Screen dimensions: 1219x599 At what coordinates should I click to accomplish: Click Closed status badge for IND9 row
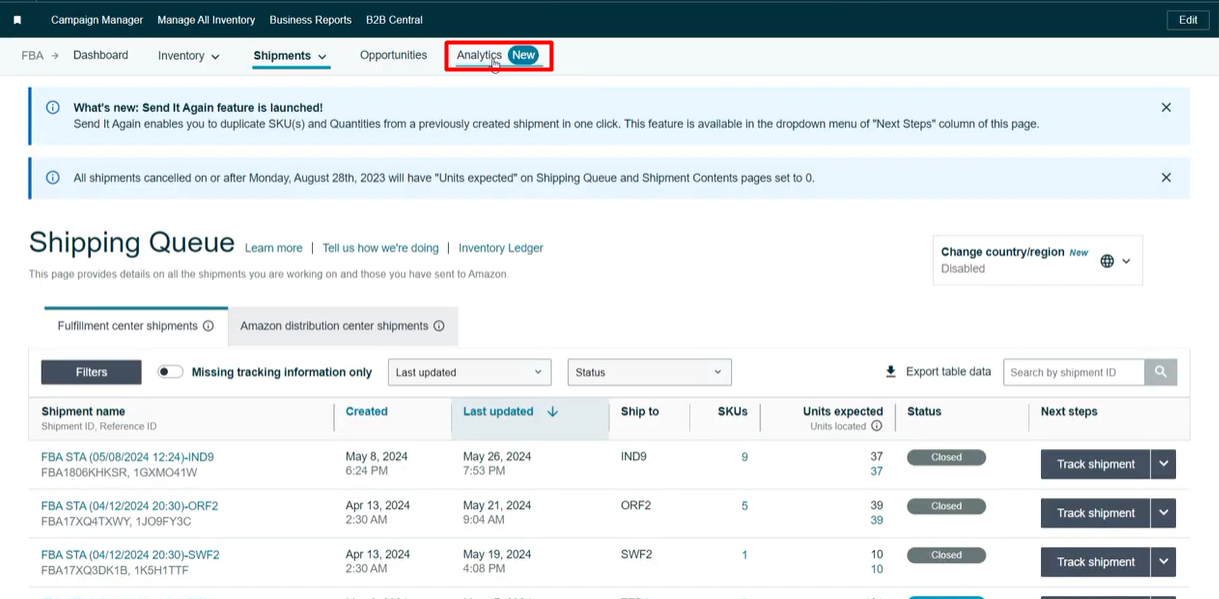[x=946, y=457]
